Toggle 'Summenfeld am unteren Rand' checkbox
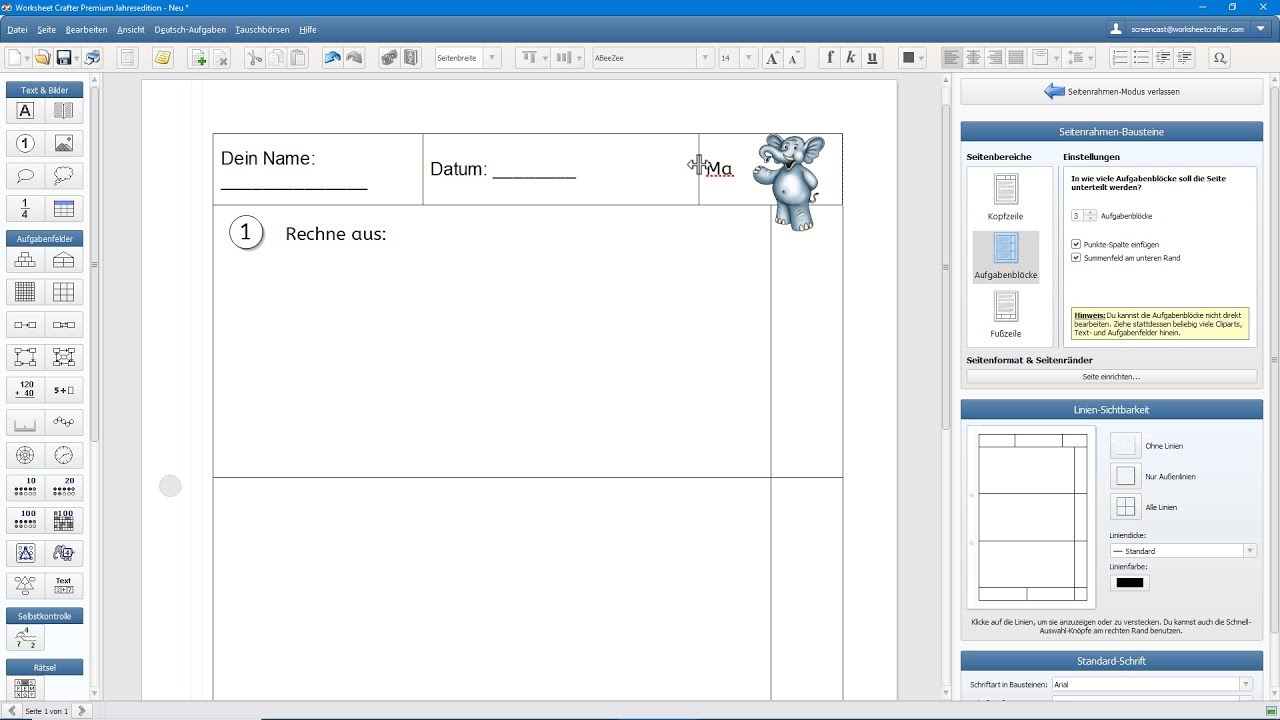 tap(1076, 258)
